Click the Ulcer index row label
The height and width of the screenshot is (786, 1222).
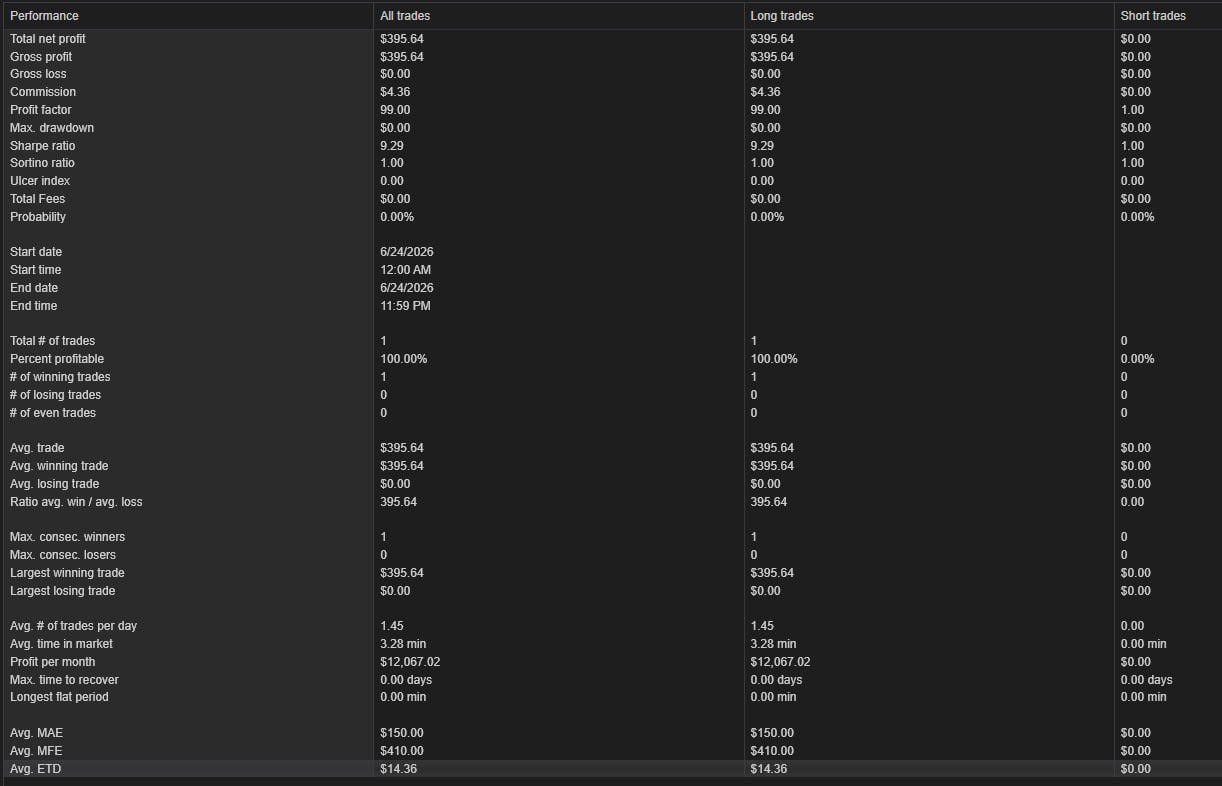point(40,181)
